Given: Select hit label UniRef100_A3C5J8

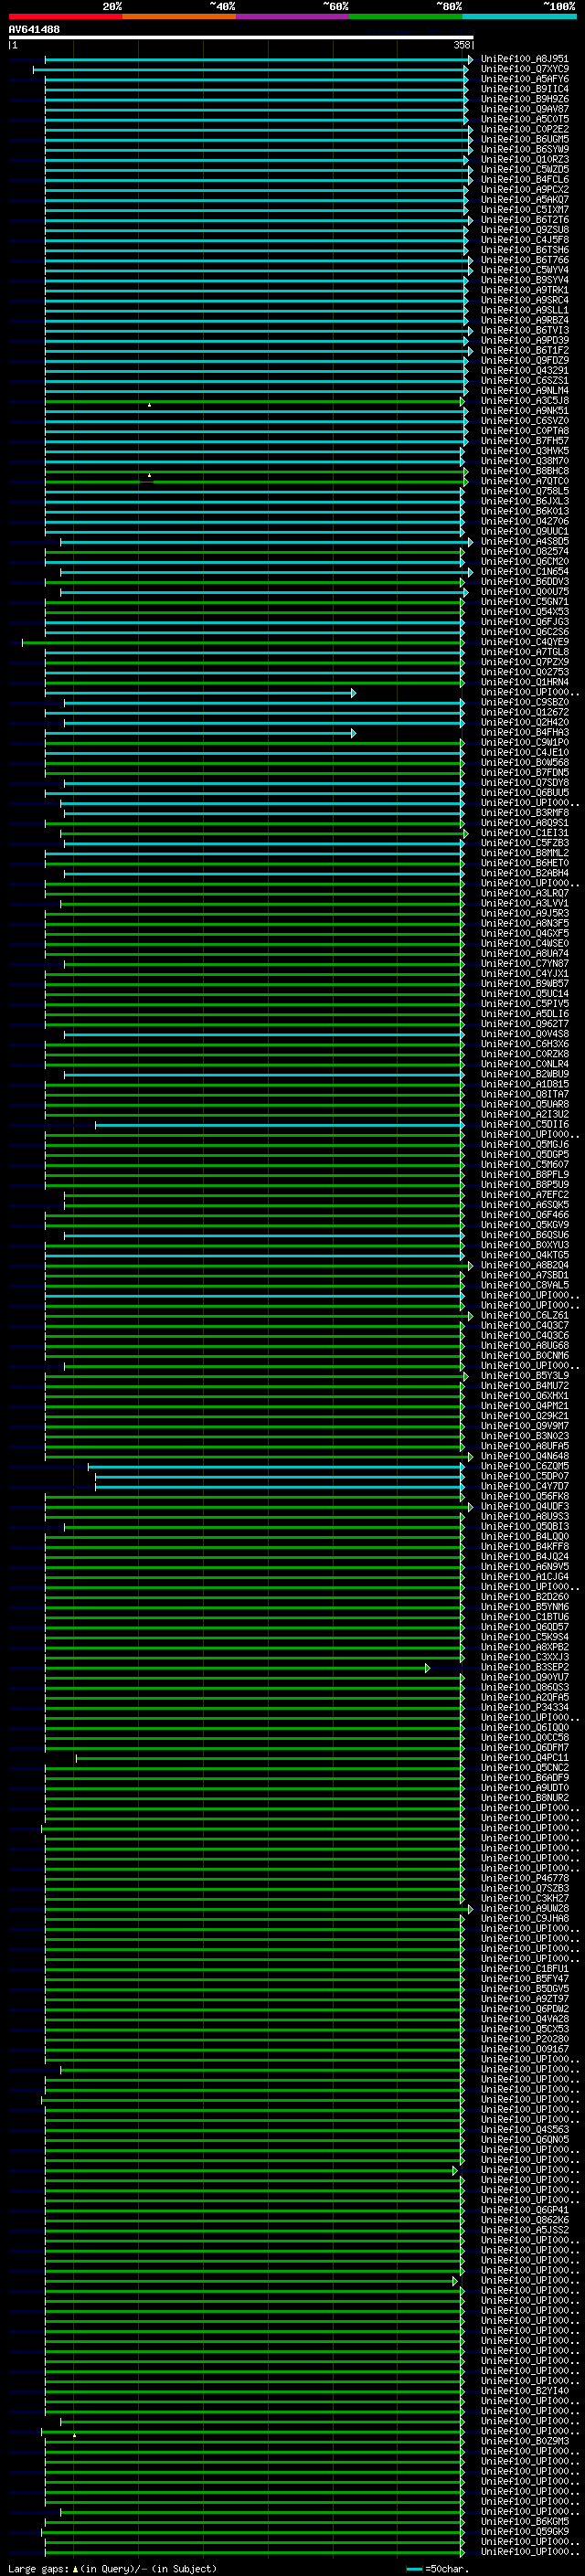Looking at the screenshot, I should pos(524,401).
